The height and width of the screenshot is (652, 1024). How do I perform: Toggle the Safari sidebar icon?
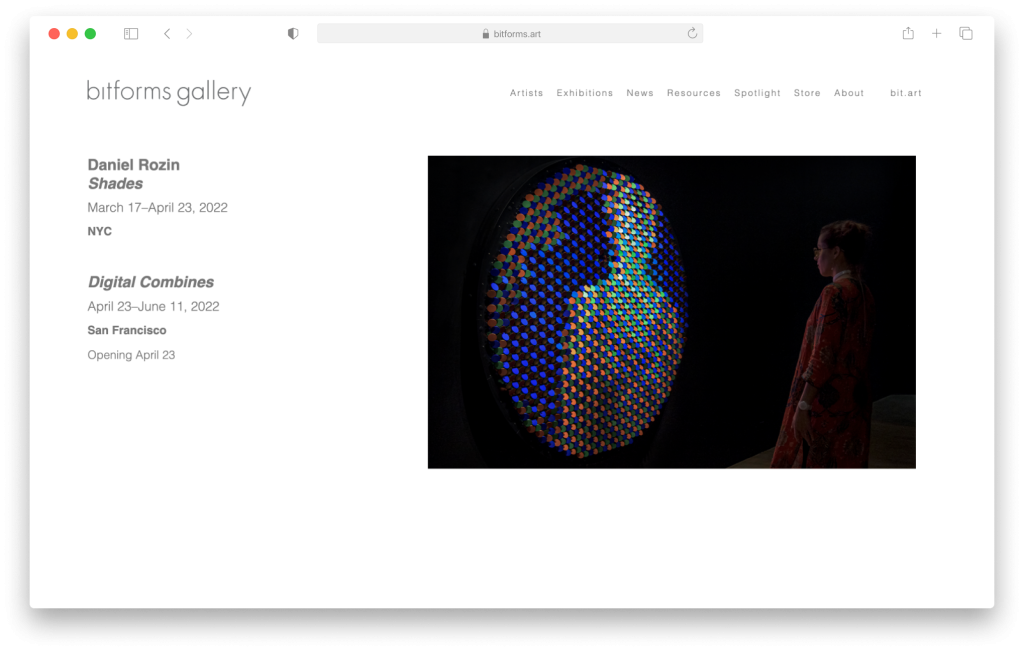point(131,34)
